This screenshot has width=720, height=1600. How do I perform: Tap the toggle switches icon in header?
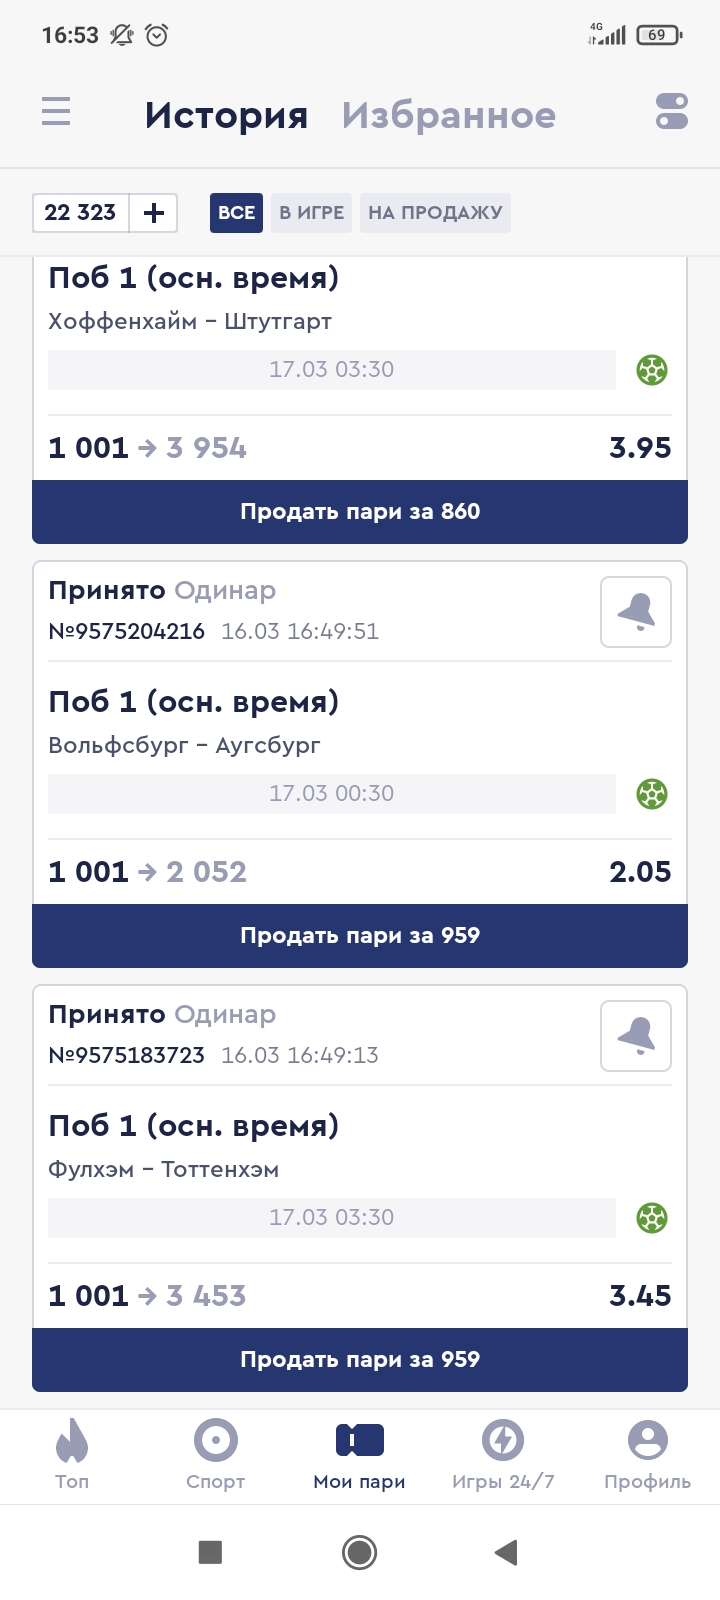(x=672, y=111)
